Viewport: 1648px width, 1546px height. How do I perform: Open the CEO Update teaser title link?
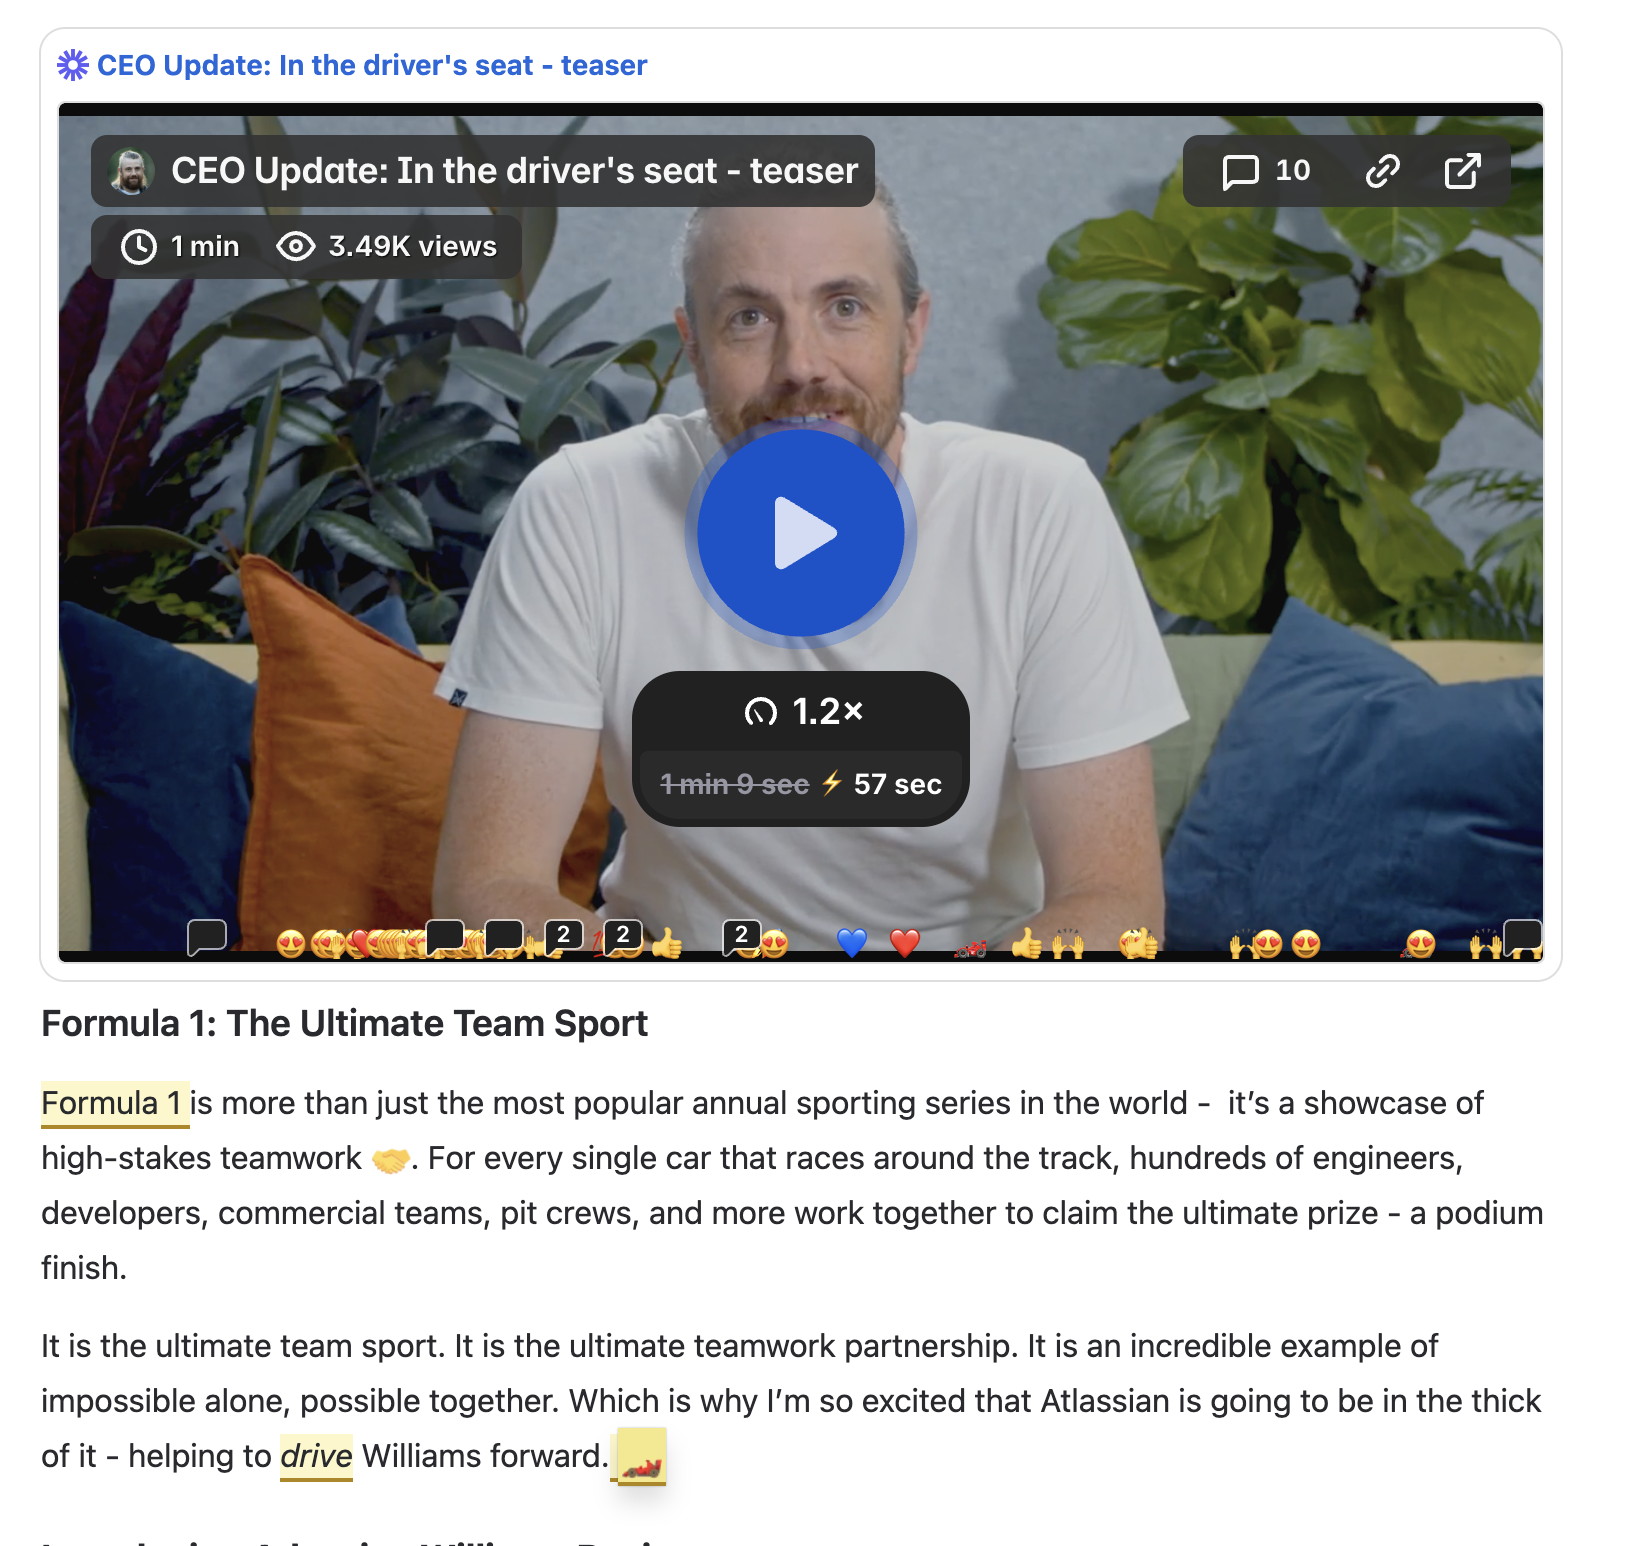pos(372,65)
